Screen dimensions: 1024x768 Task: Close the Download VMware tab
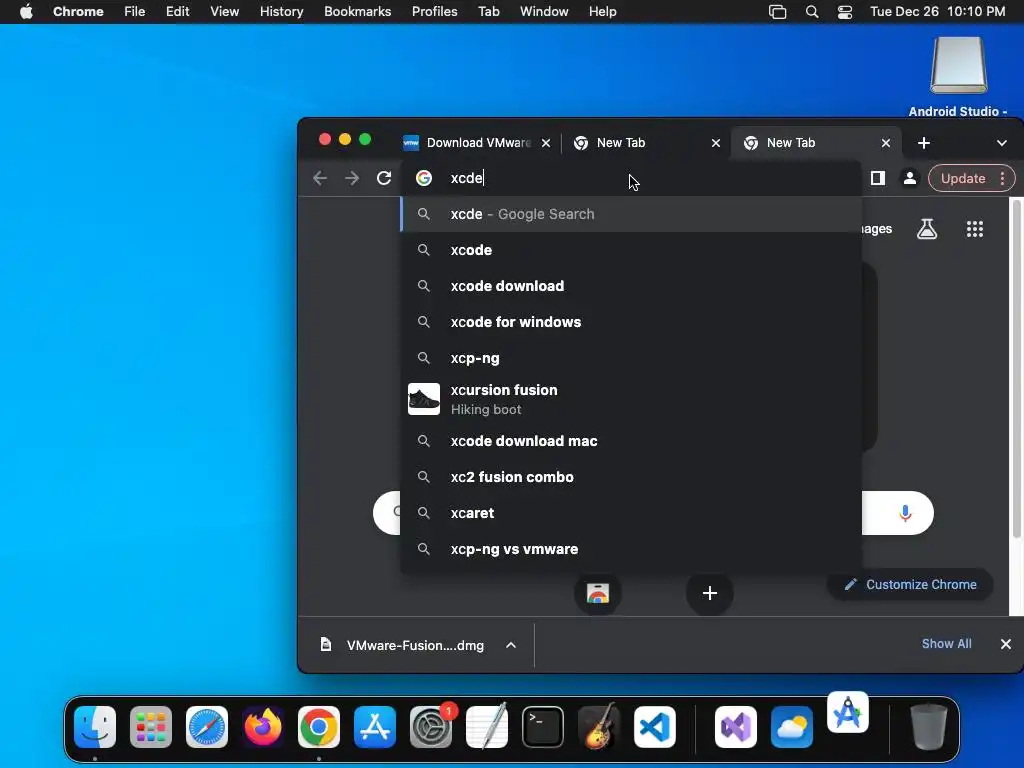[546, 143]
